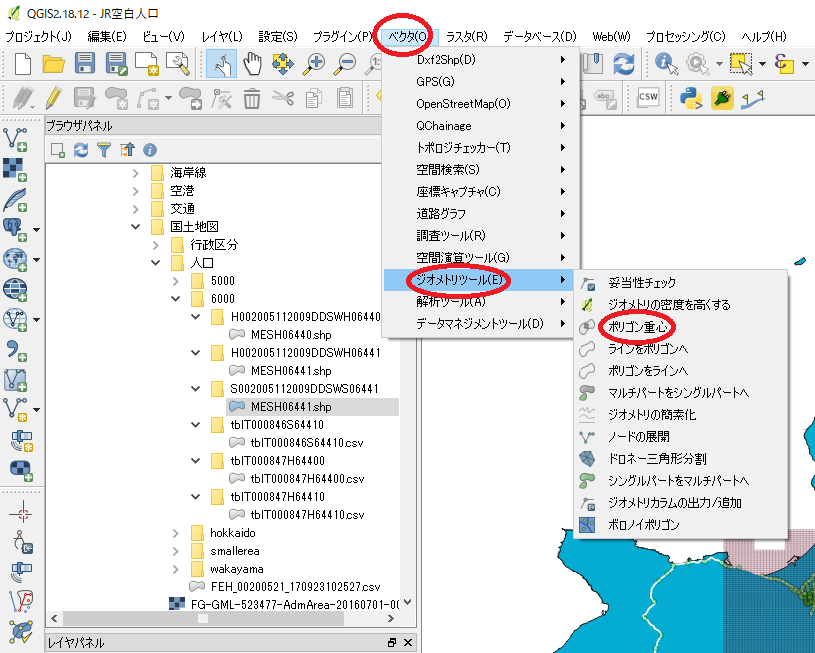Select the Zoom In magnifier tool
This screenshot has width=815, height=653.
click(x=314, y=63)
